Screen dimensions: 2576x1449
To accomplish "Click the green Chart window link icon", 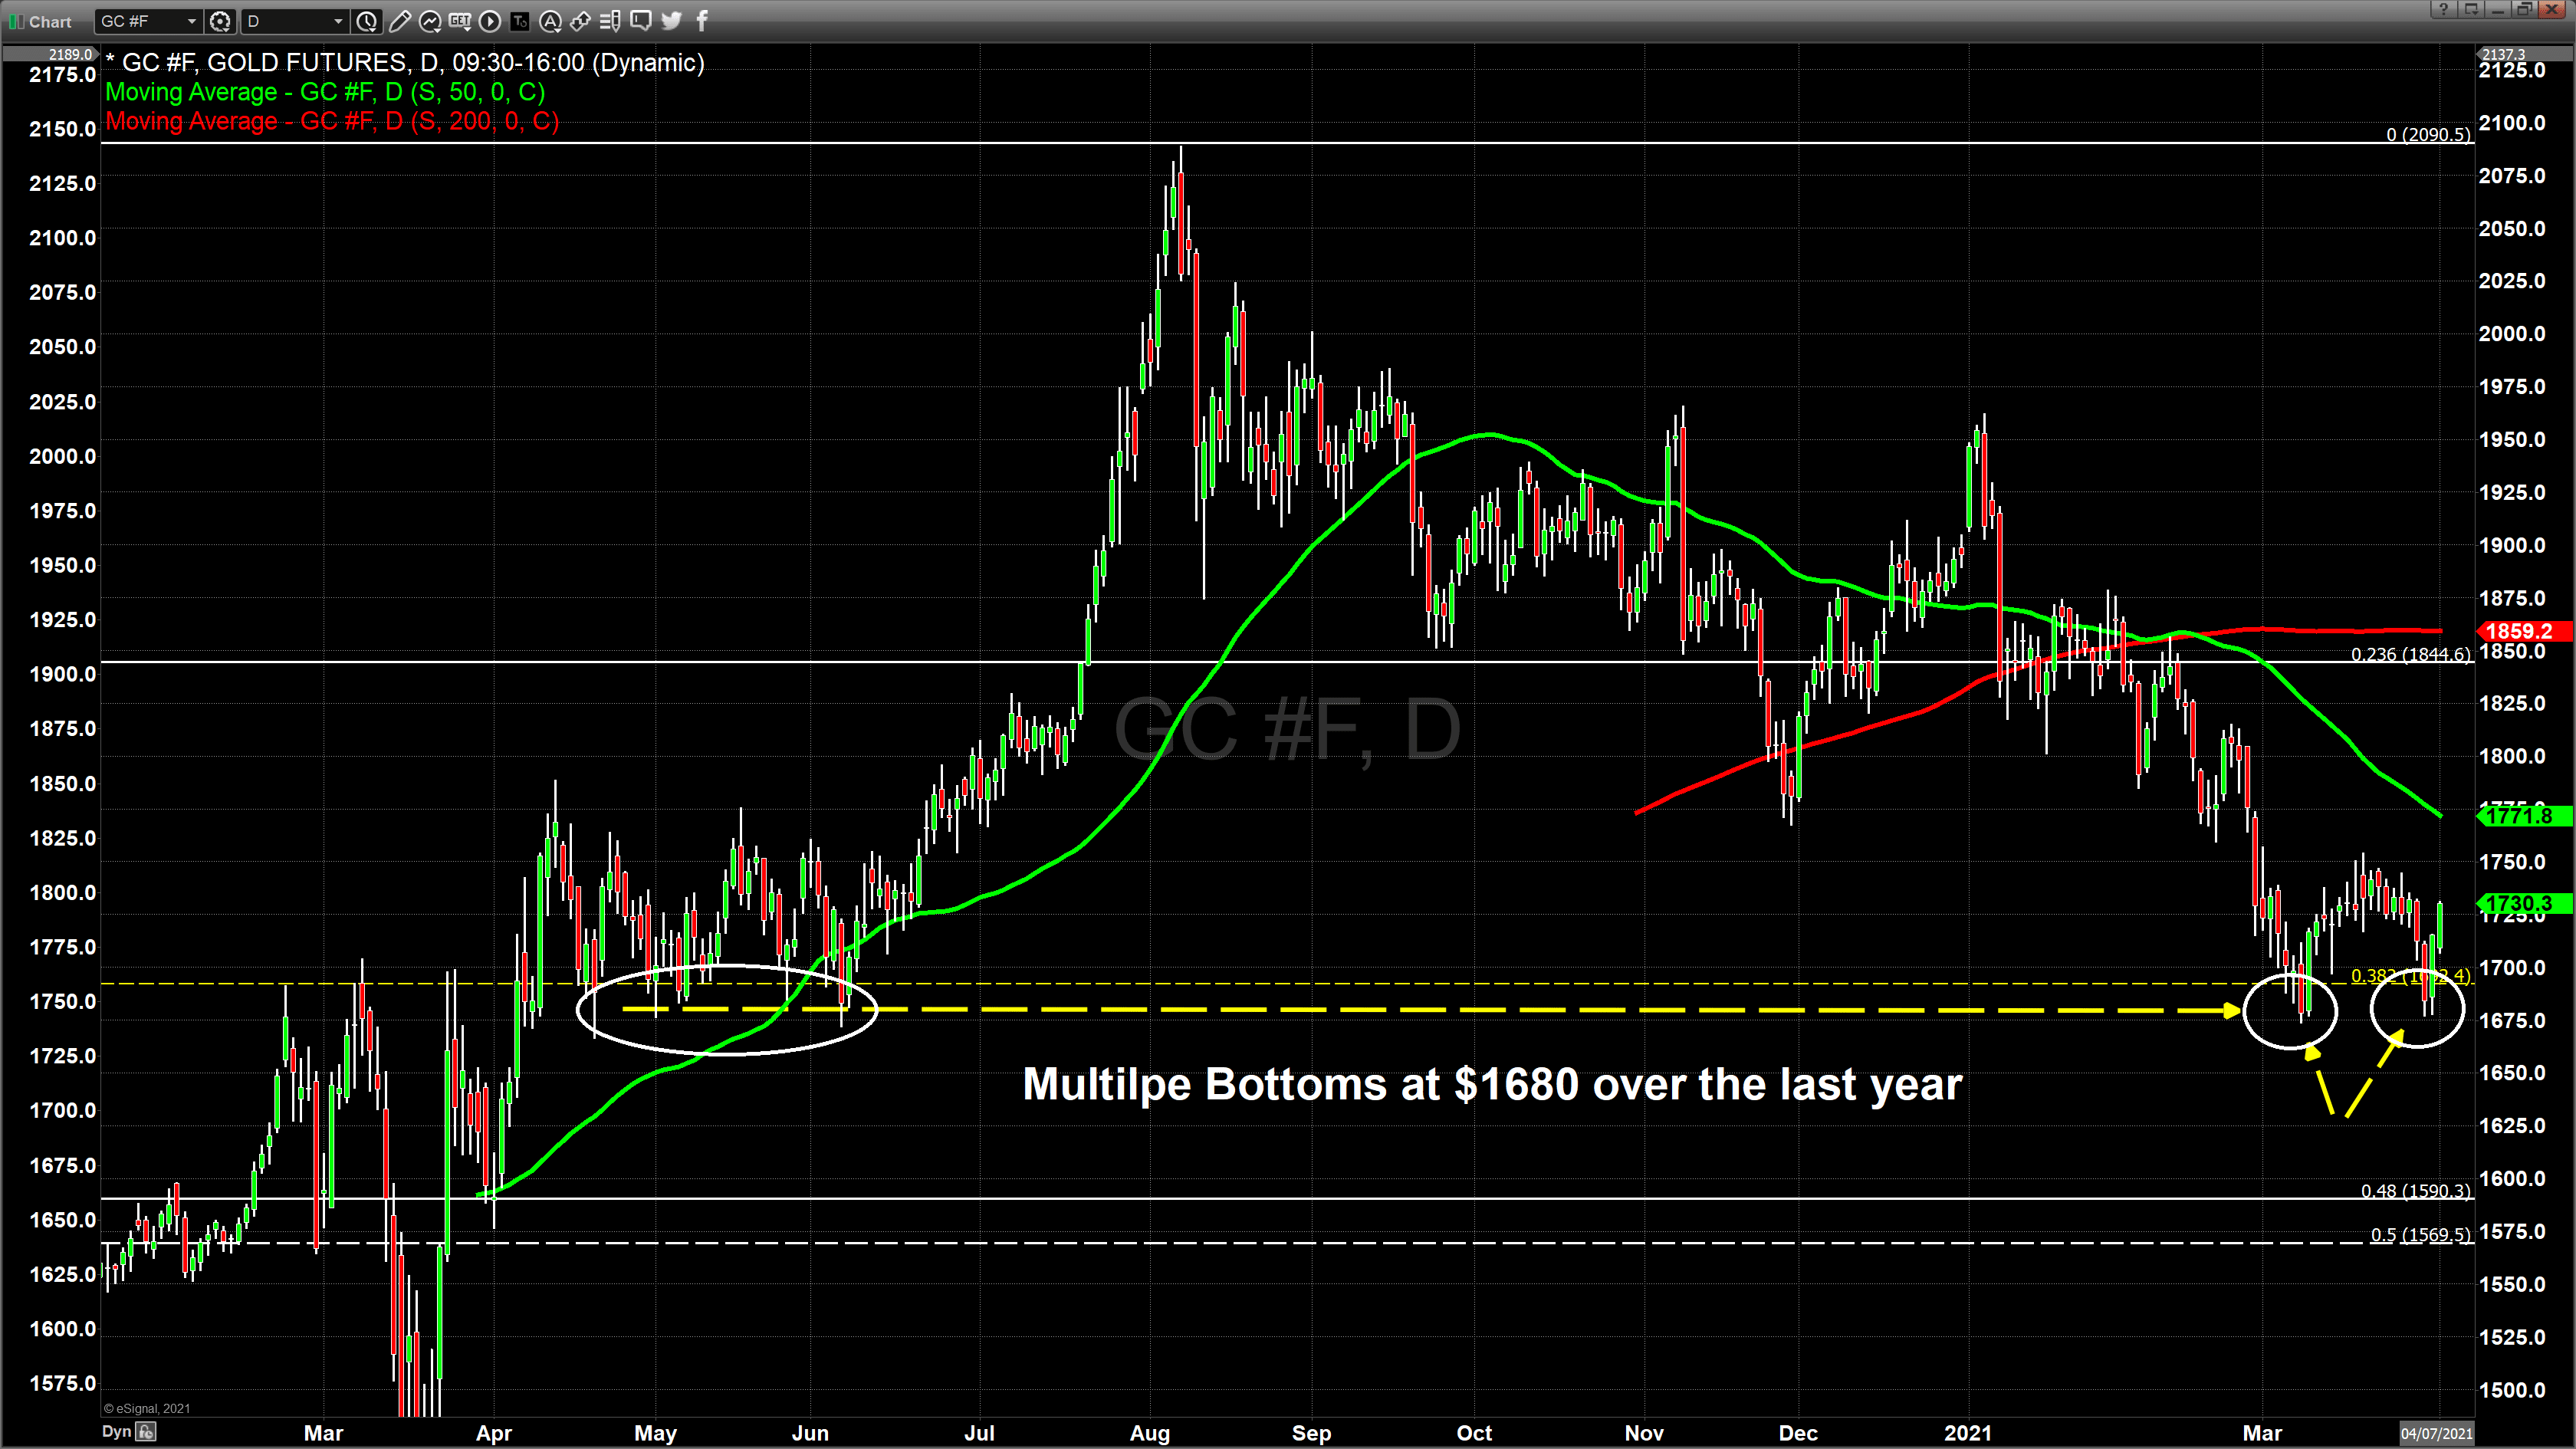I will [16, 21].
